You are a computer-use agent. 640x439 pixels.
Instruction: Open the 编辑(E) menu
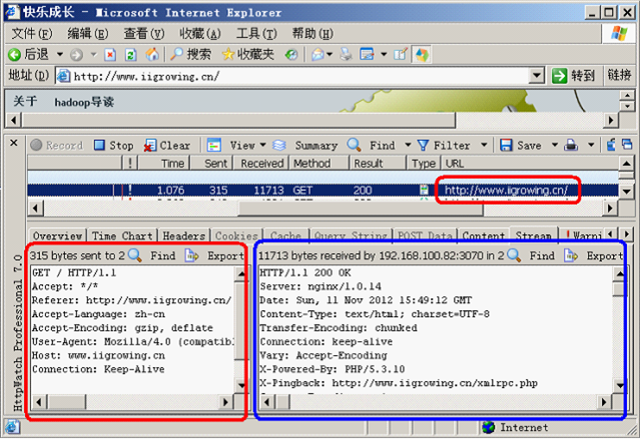pos(88,34)
